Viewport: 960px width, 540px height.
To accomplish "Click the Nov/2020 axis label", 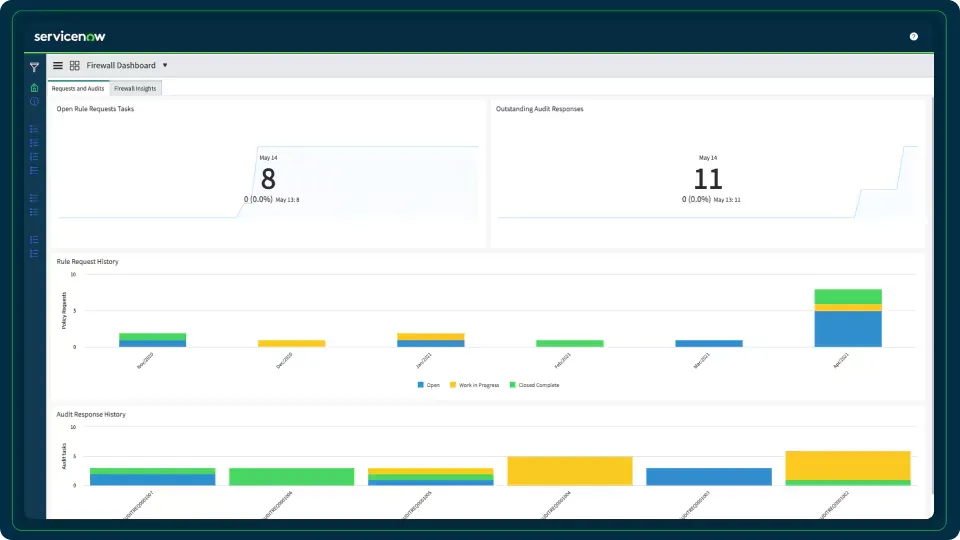I will pos(145,361).
